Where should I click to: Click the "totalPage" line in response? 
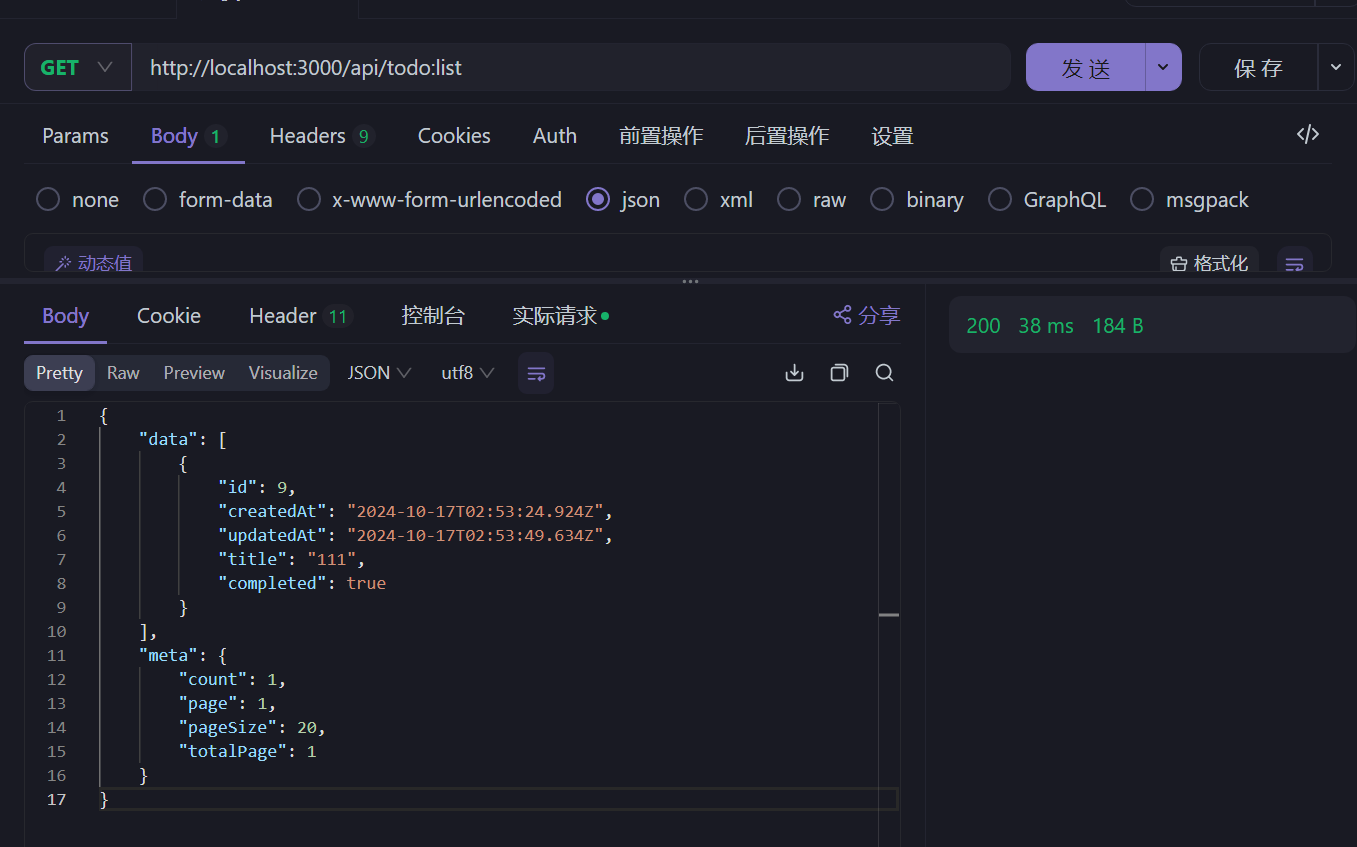click(247, 751)
